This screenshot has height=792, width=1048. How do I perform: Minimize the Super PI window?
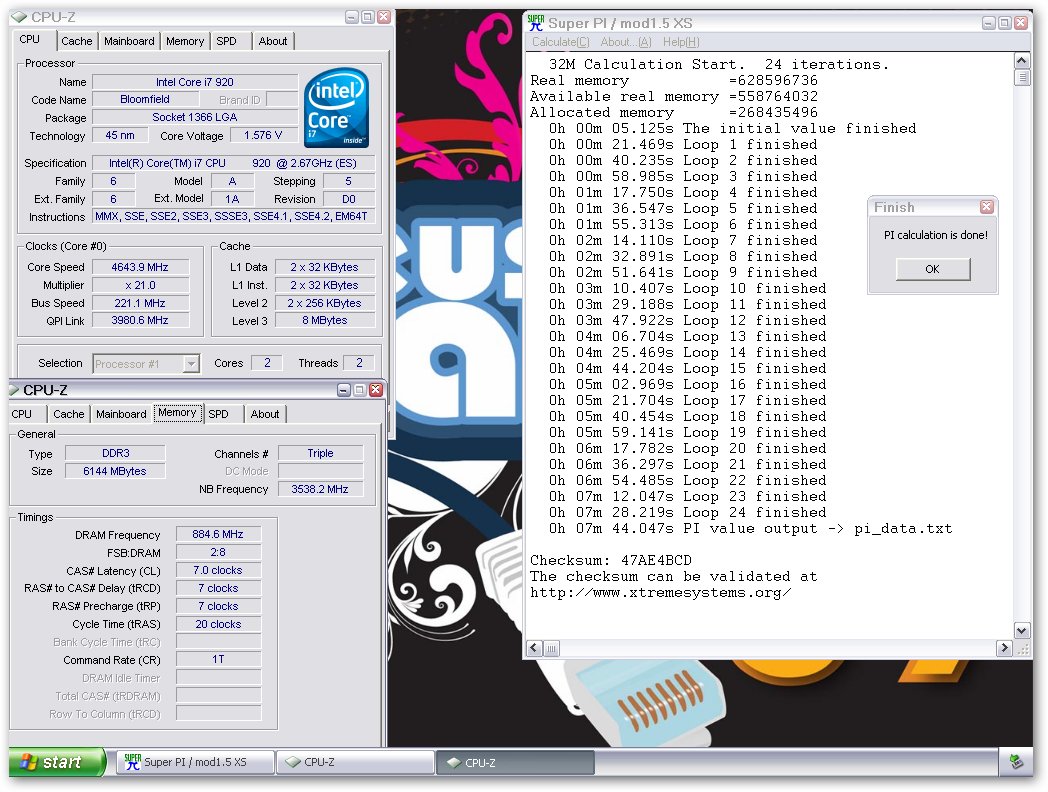point(988,23)
